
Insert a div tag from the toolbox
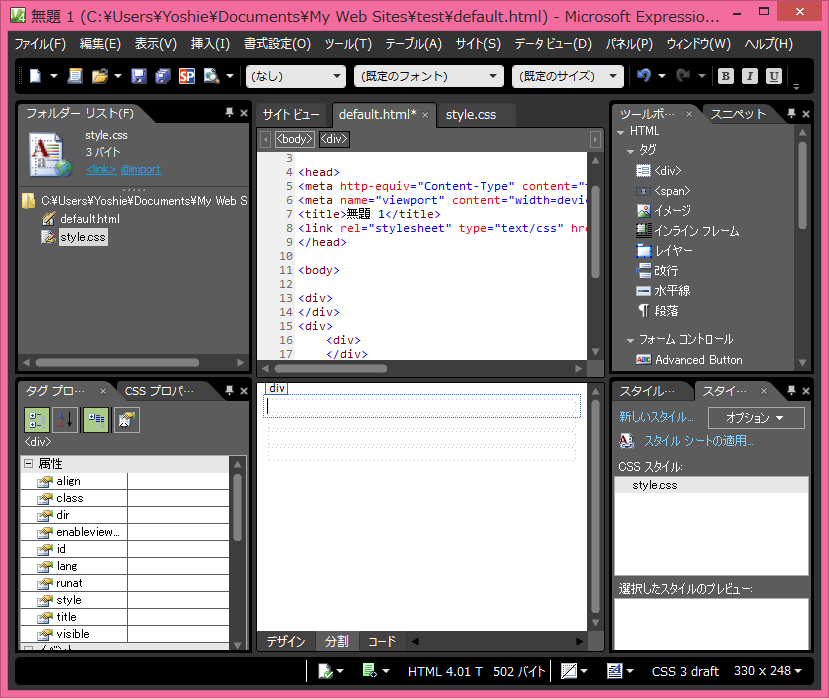(667, 171)
